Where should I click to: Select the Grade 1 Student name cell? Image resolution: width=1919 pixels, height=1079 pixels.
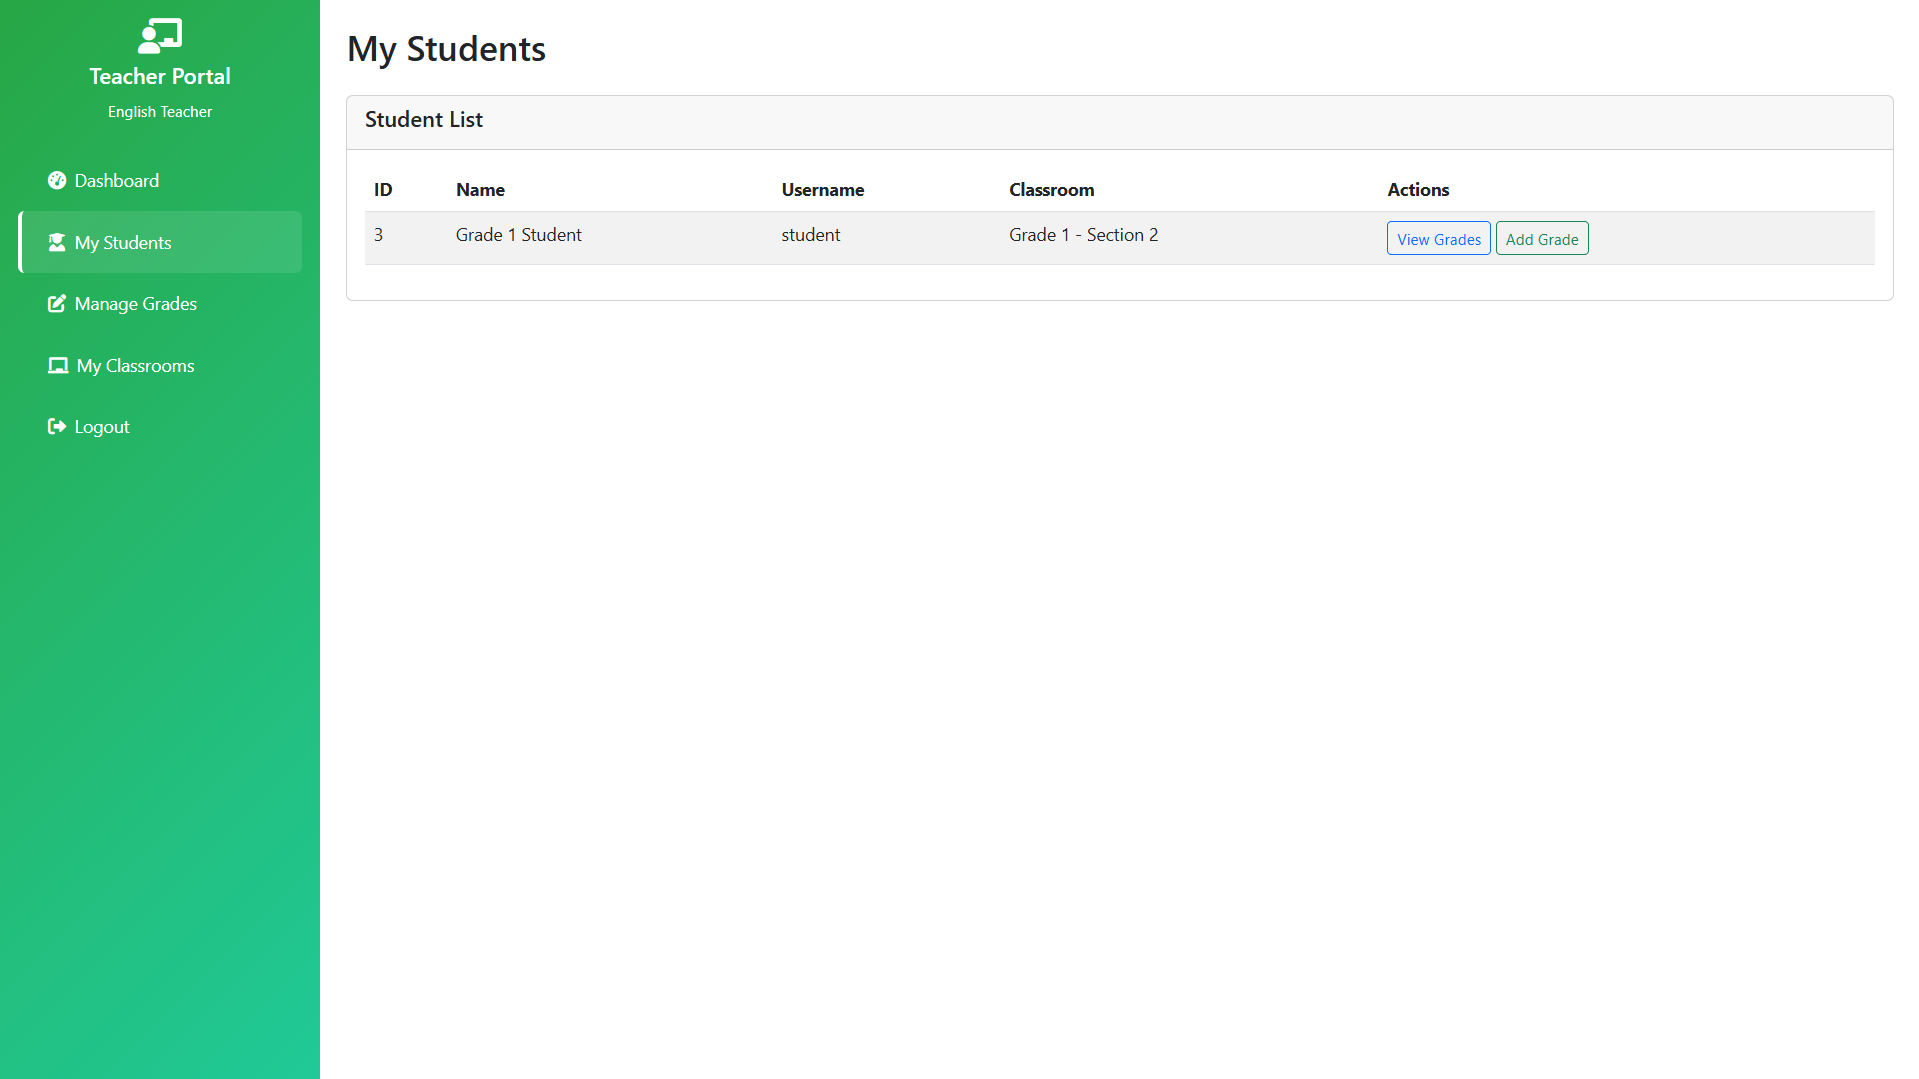tap(518, 235)
